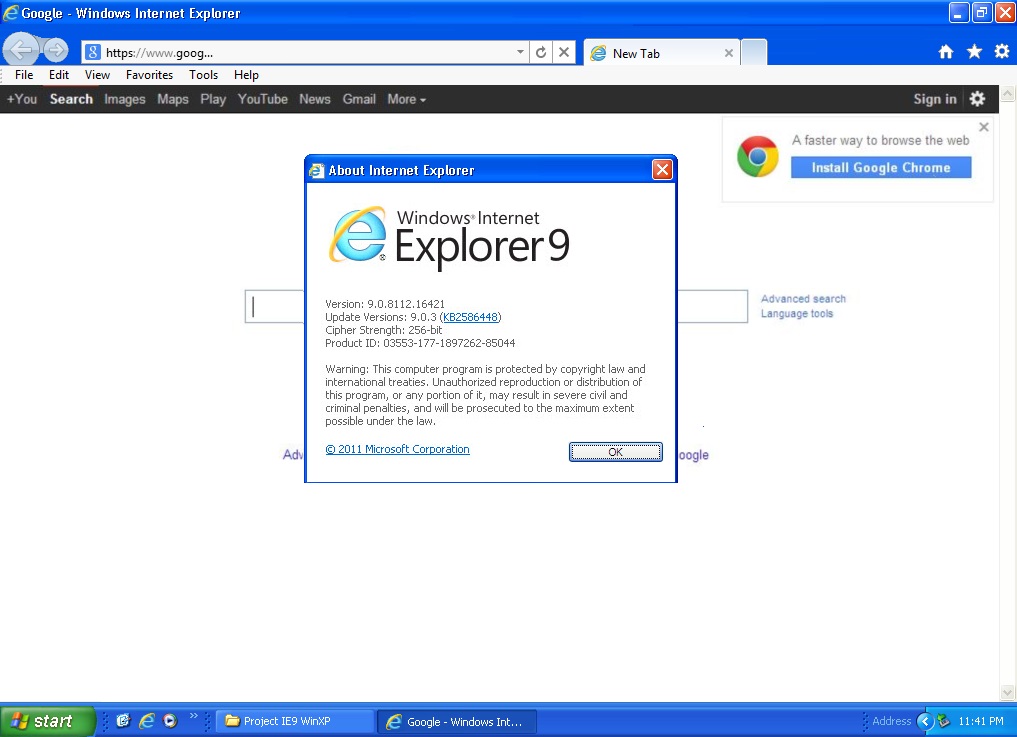Dismiss the Chrome promotion with its X
The height and width of the screenshot is (737, 1017).
coord(984,127)
